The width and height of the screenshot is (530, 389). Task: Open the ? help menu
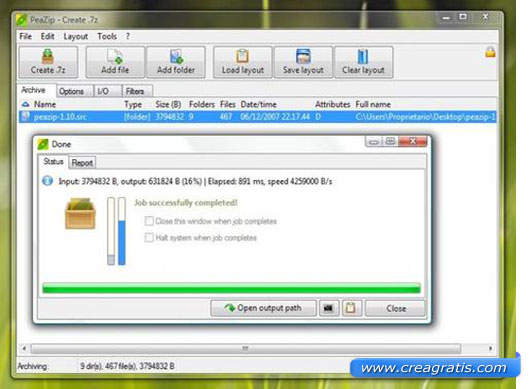128,36
